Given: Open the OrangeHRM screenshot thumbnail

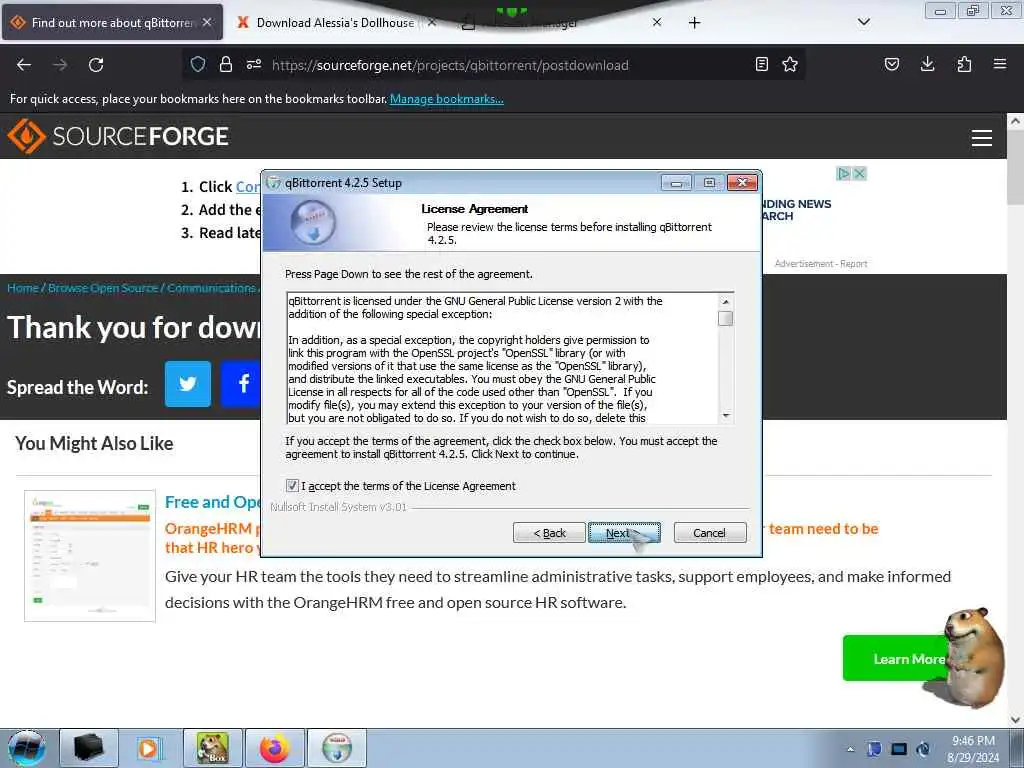Looking at the screenshot, I should (90, 556).
